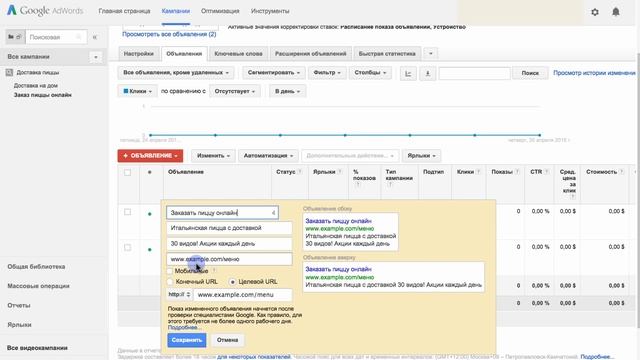Switch to the Расширения объявлений tab
The height and width of the screenshot is (360, 640).
[x=310, y=53]
